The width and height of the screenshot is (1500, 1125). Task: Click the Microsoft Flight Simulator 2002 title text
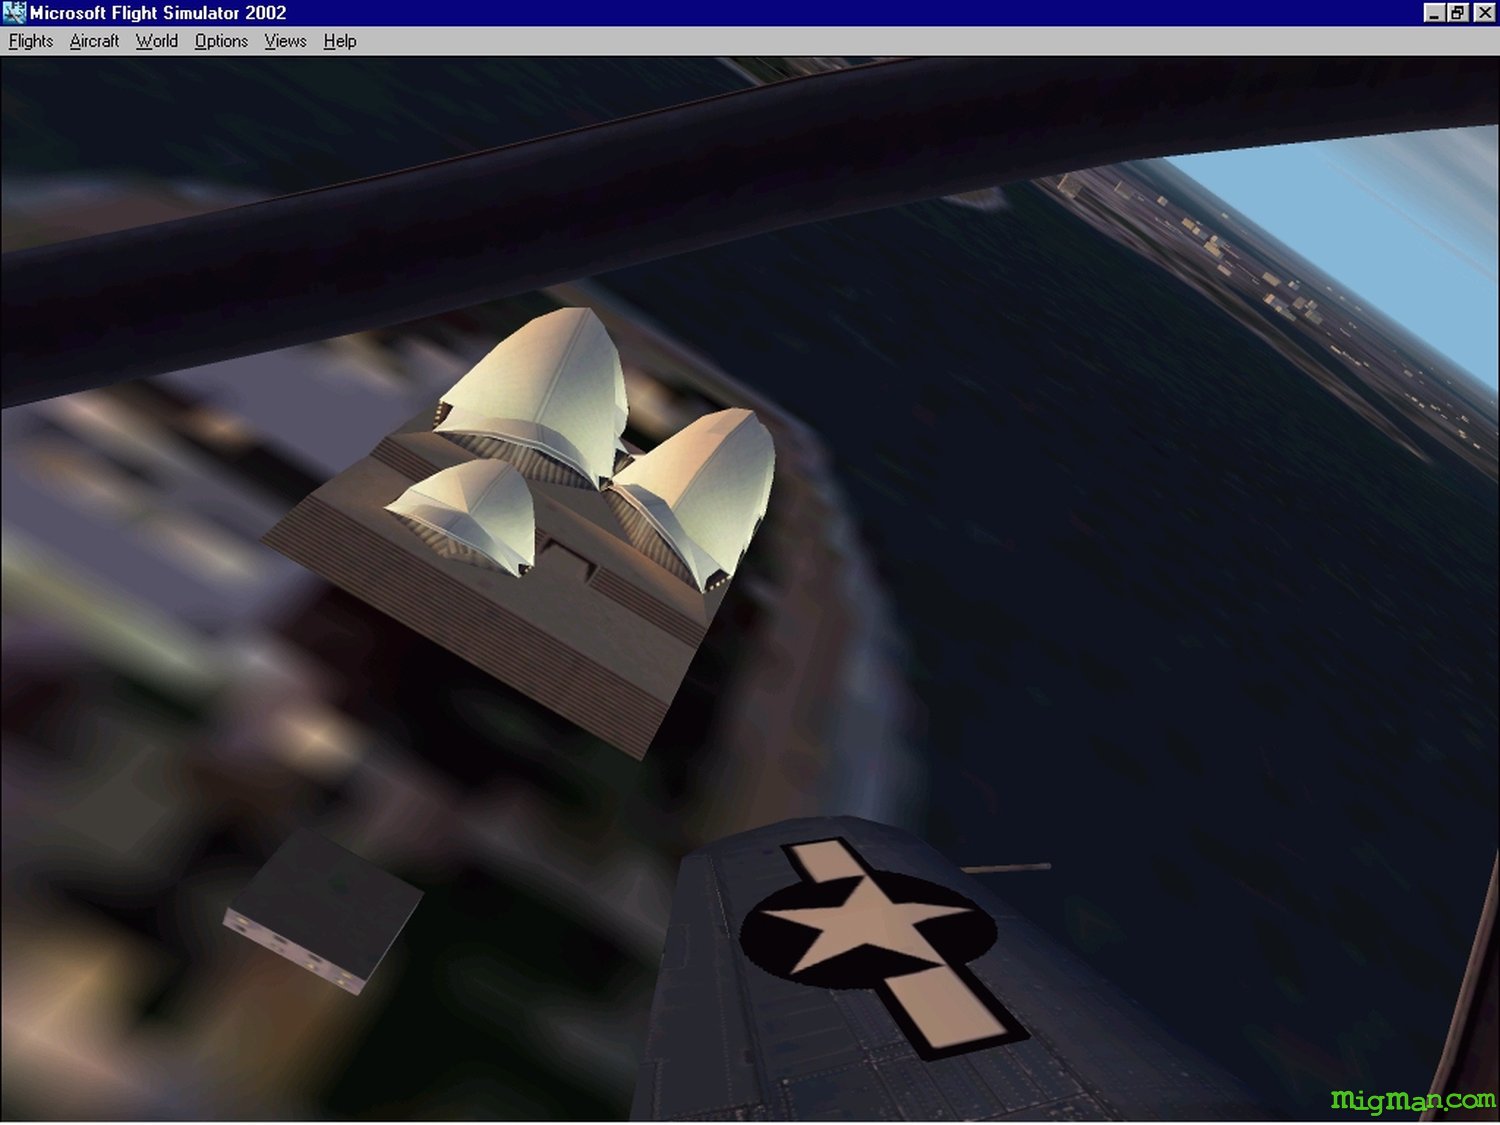tap(158, 13)
